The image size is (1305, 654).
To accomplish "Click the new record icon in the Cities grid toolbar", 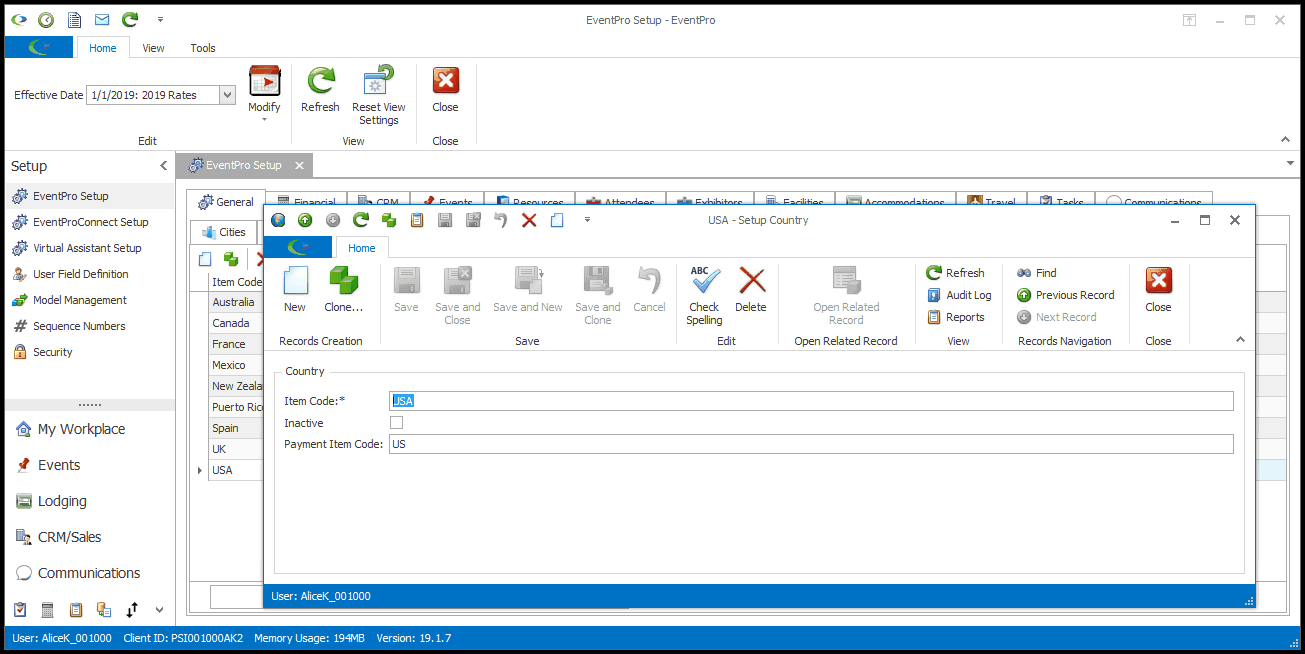I will [x=205, y=259].
